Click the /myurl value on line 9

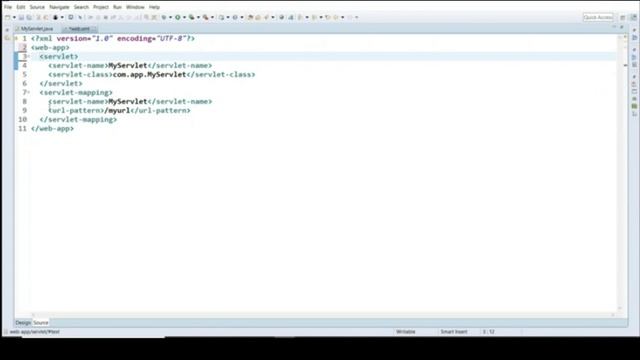click(x=117, y=110)
